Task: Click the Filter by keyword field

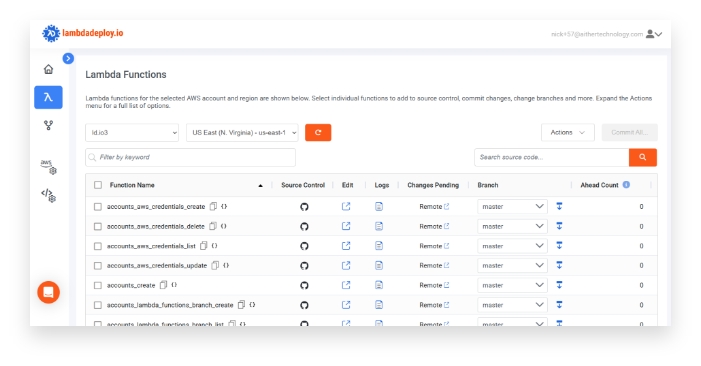Action: (x=190, y=157)
